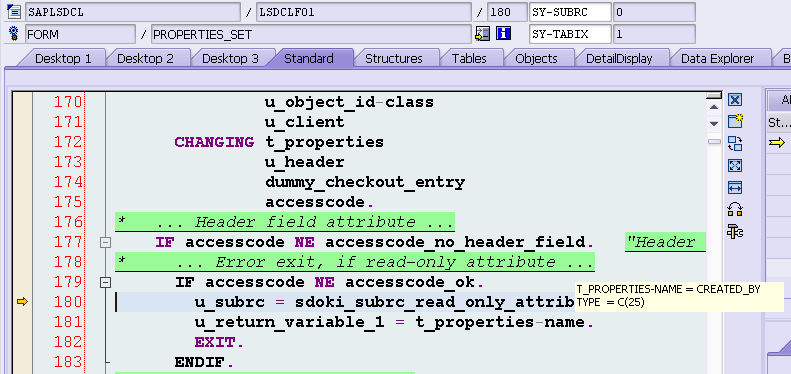This screenshot has width=791, height=374.
Task: Click the editor vertical scrollbar thumb
Action: point(714,142)
